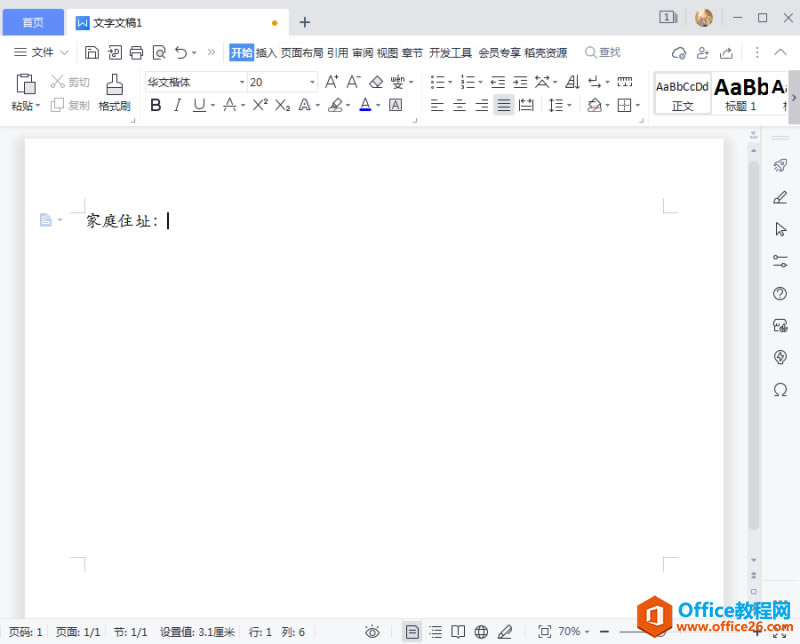
Task: Click the help question mark sidebar icon
Action: [x=780, y=293]
